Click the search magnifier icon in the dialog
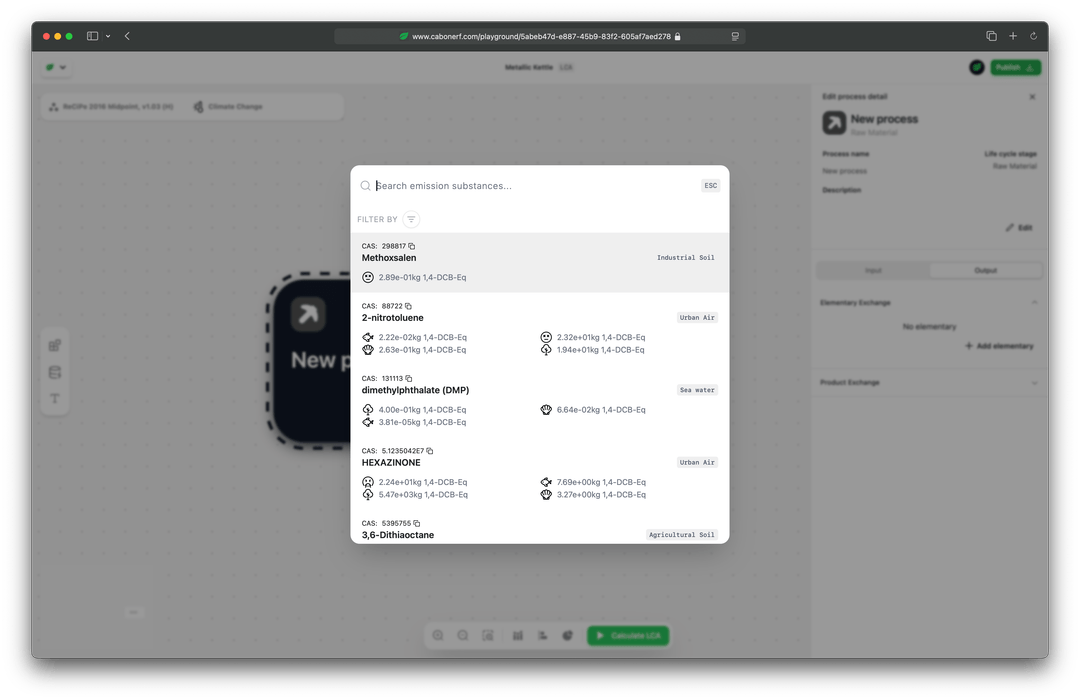This screenshot has height=700, width=1080. 366,185
